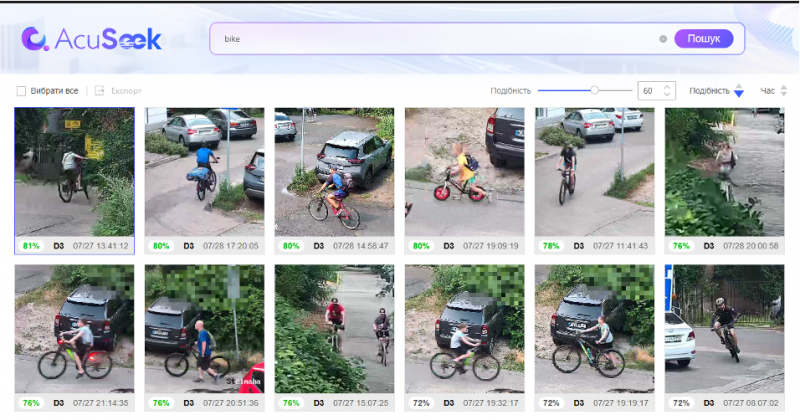
Task: Click the Подібність sort arrow icon
Action: pyautogui.click(x=739, y=91)
